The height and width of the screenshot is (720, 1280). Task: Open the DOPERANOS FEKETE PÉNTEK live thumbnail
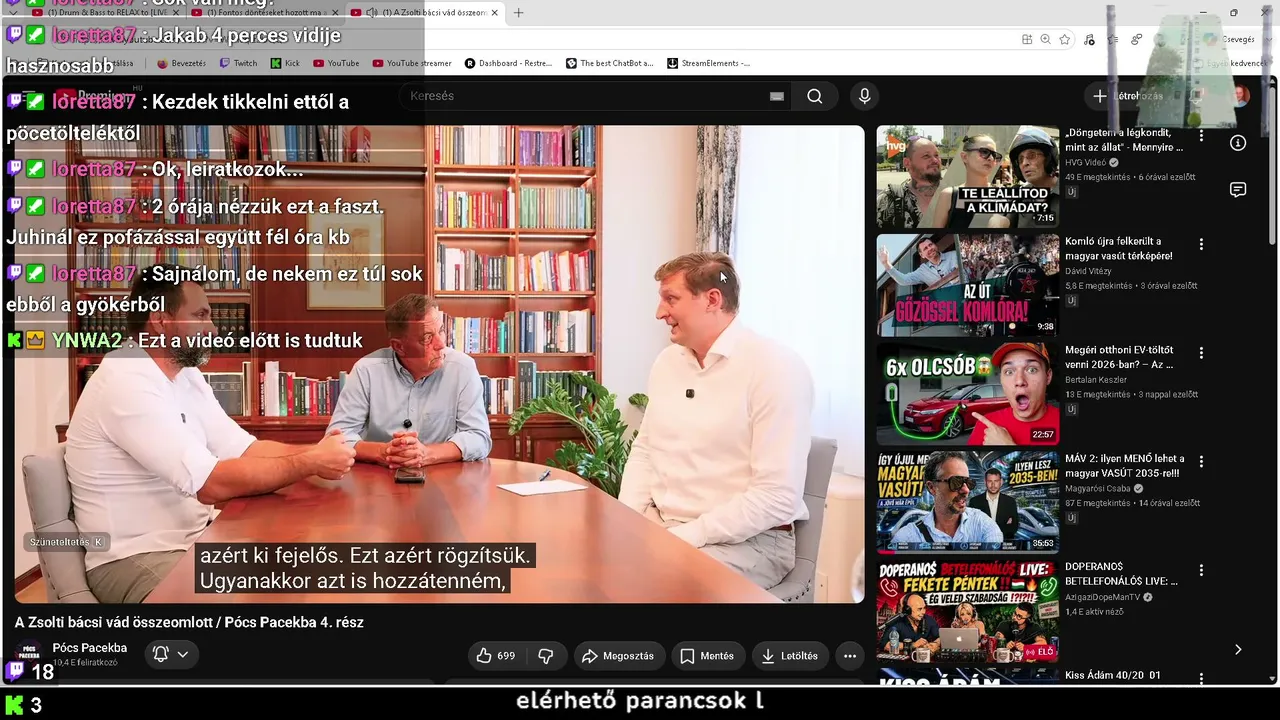tap(968, 611)
